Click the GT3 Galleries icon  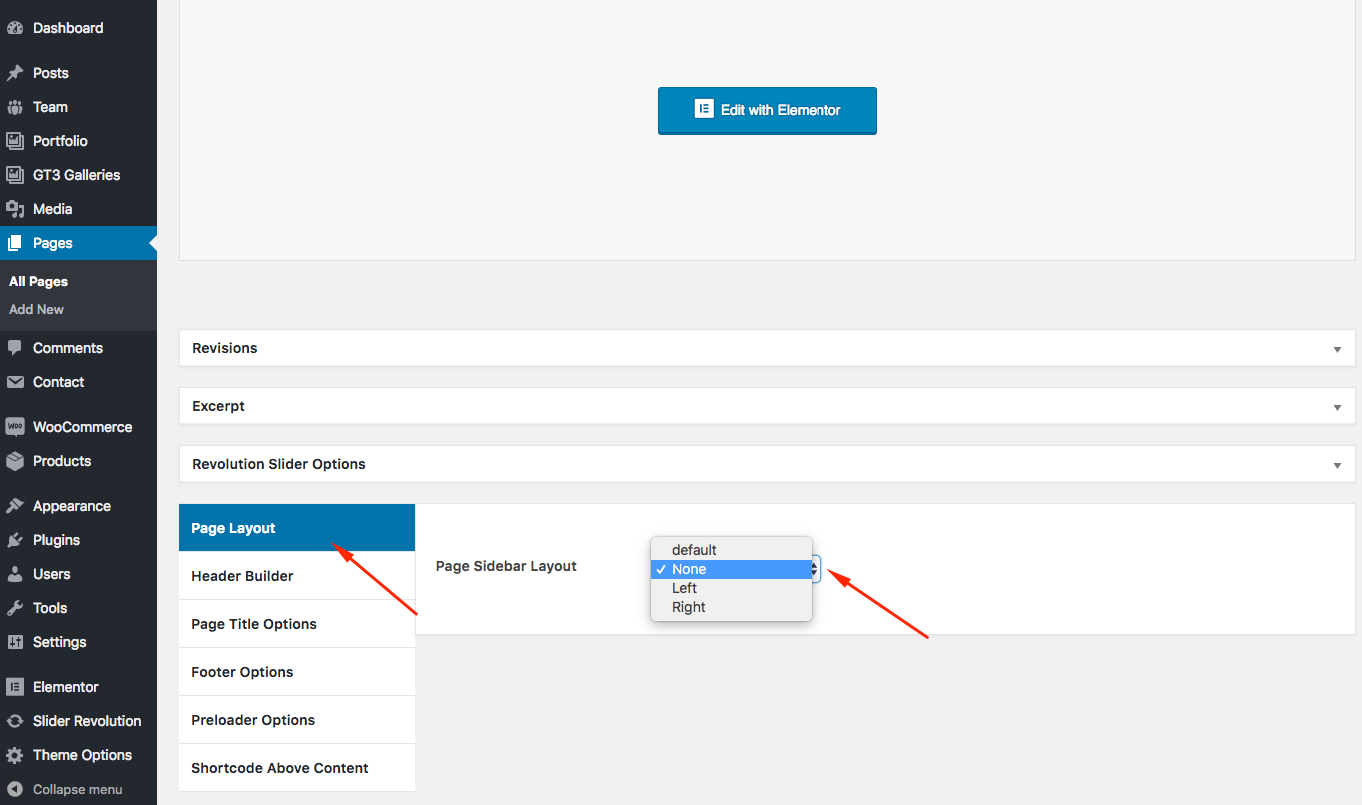point(15,175)
